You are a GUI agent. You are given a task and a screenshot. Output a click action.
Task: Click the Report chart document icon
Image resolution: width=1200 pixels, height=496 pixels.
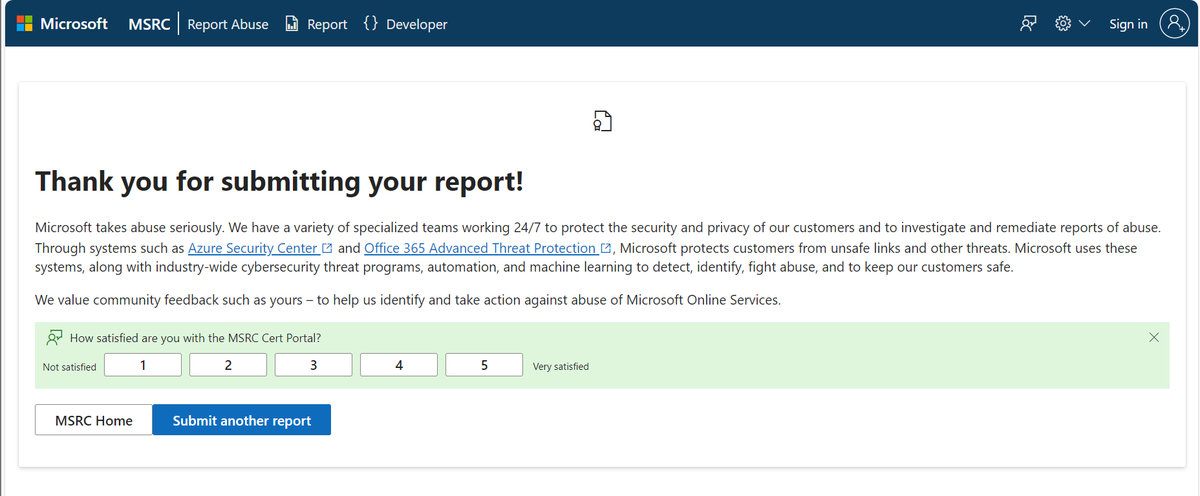(292, 24)
